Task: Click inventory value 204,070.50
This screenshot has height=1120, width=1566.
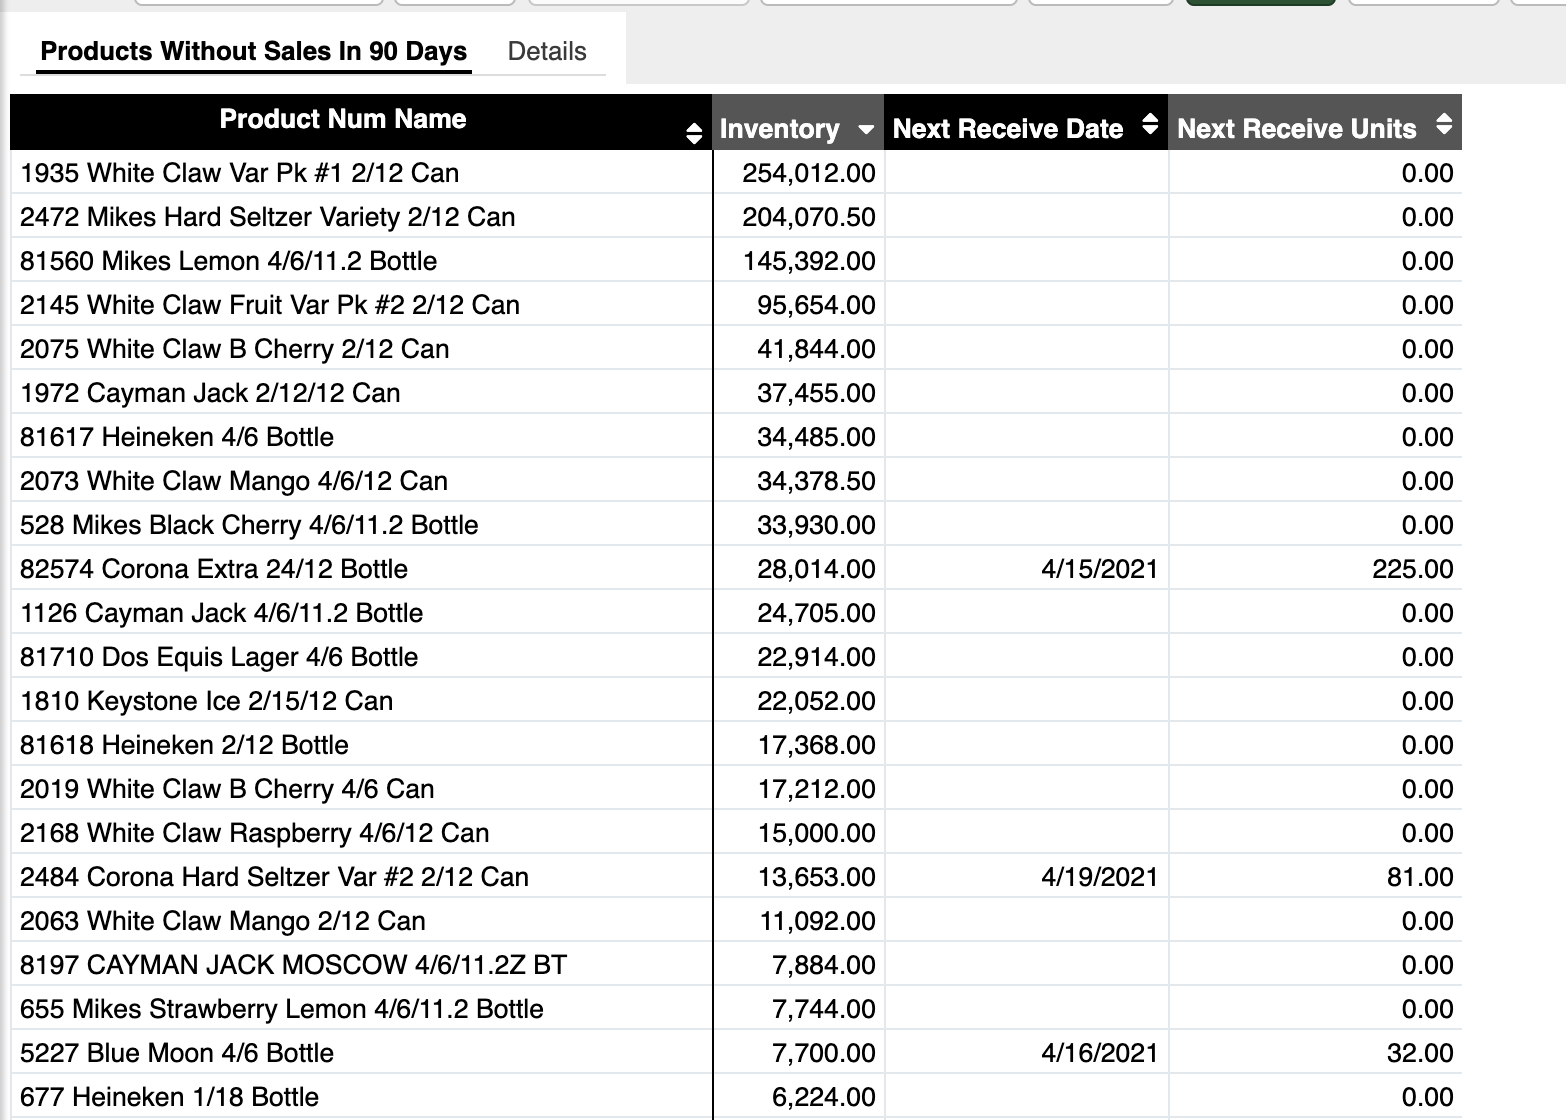Action: 809,217
